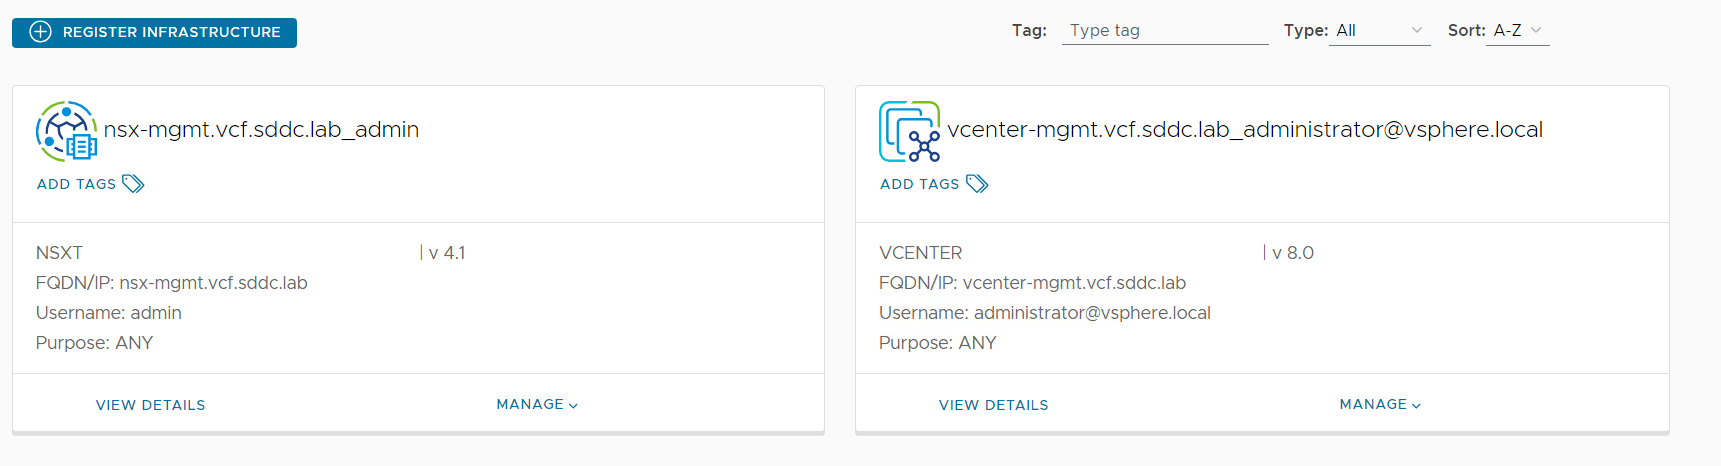
Task: Click the nsx-mgmt.vcf.sddc.lab_admin card title
Action: click(x=261, y=130)
